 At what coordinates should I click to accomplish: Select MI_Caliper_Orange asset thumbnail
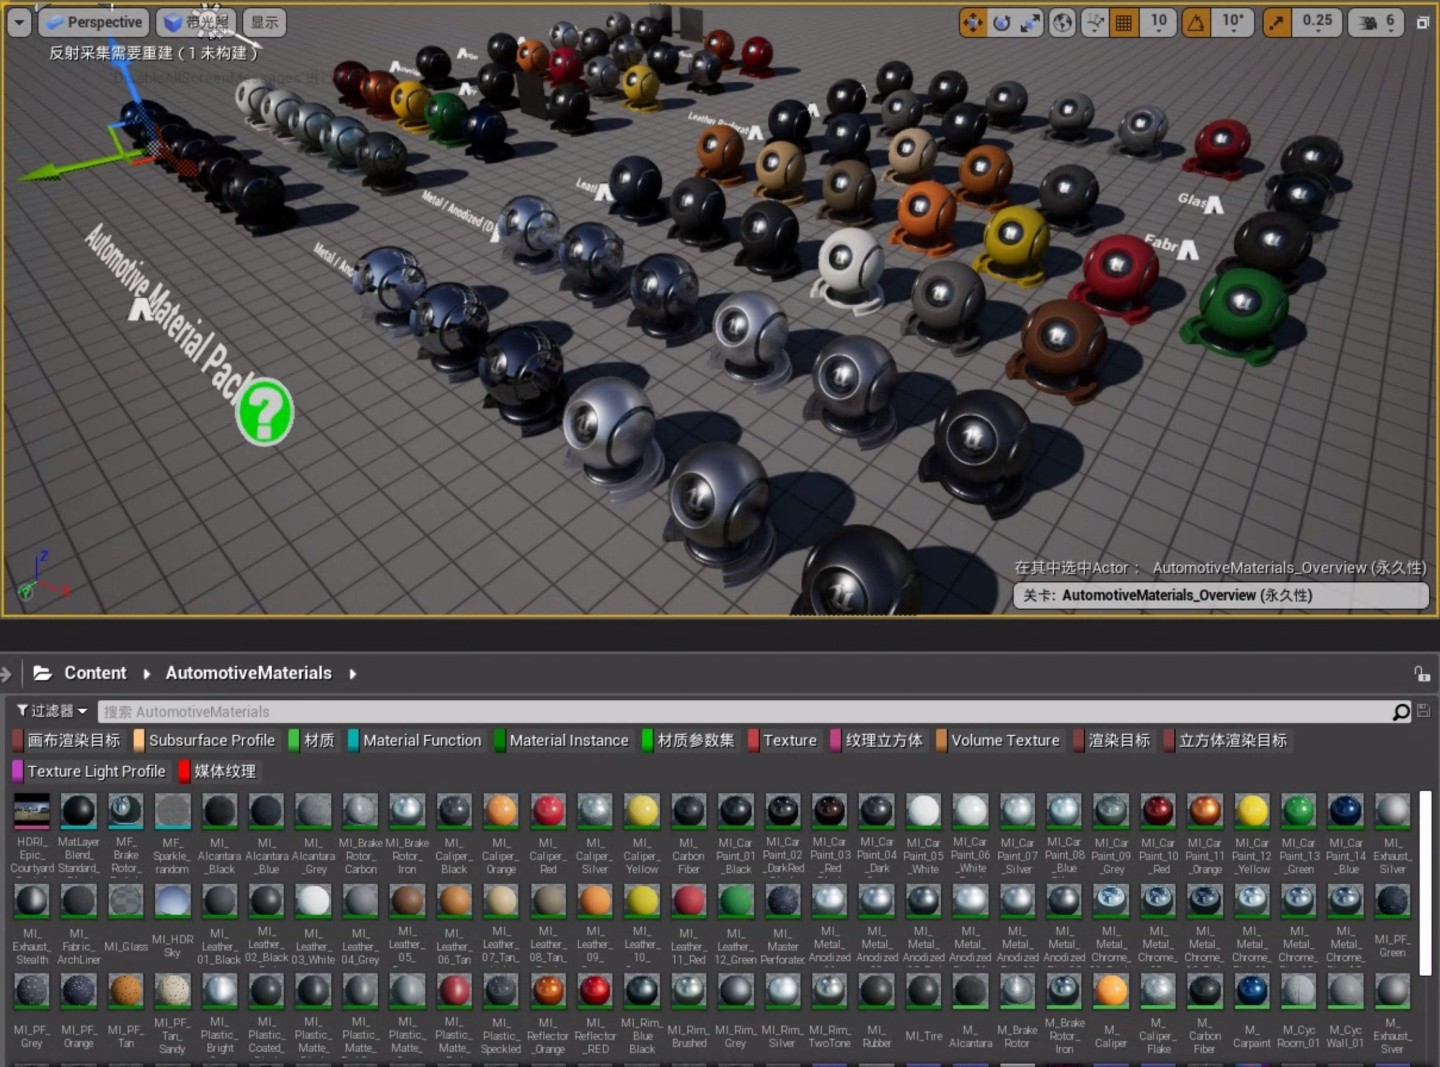(501, 811)
